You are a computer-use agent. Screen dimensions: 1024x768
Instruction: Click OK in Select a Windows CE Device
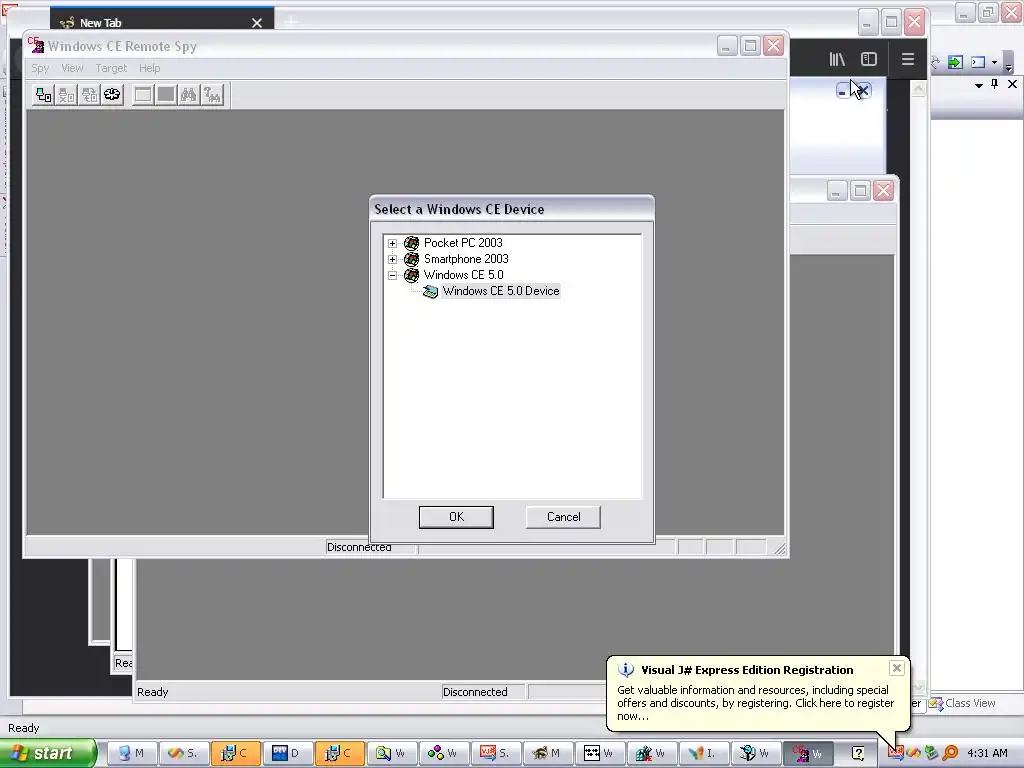click(456, 517)
